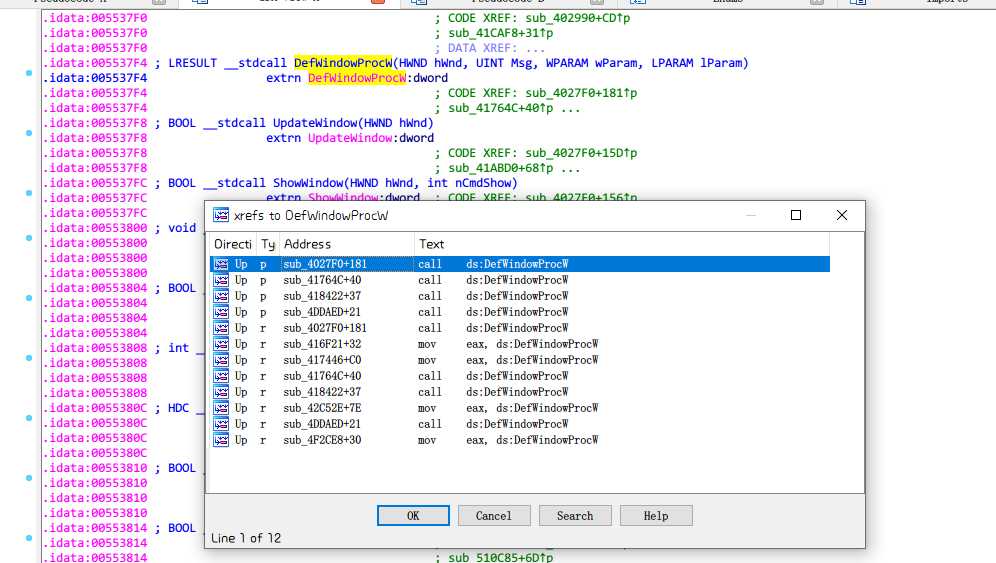Toggle breakpoint dot at .idata:005537F8 UpdateWindow line
The image size is (996, 563).
point(29,133)
